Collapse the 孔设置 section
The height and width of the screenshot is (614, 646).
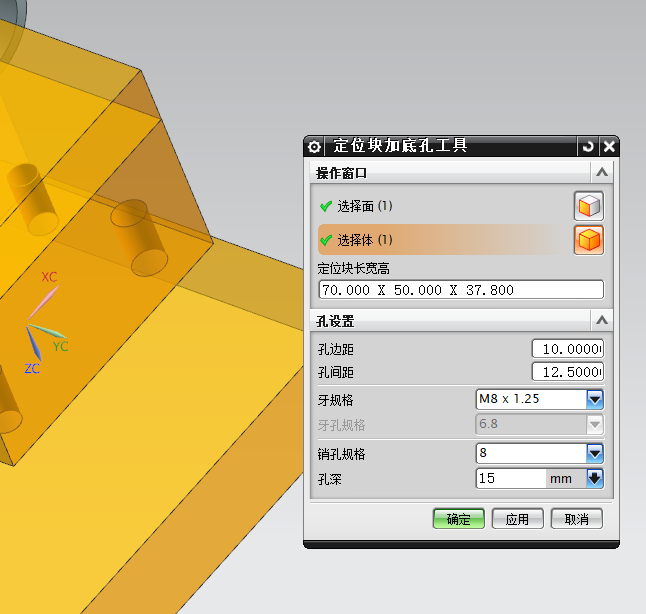pyautogui.click(x=602, y=320)
